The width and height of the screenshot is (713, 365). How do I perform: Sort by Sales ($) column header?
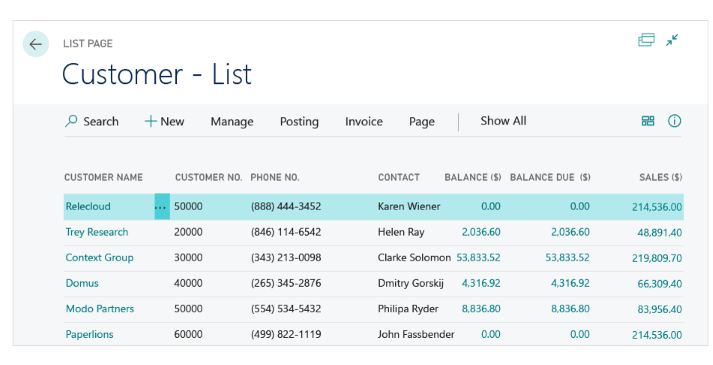[660, 177]
